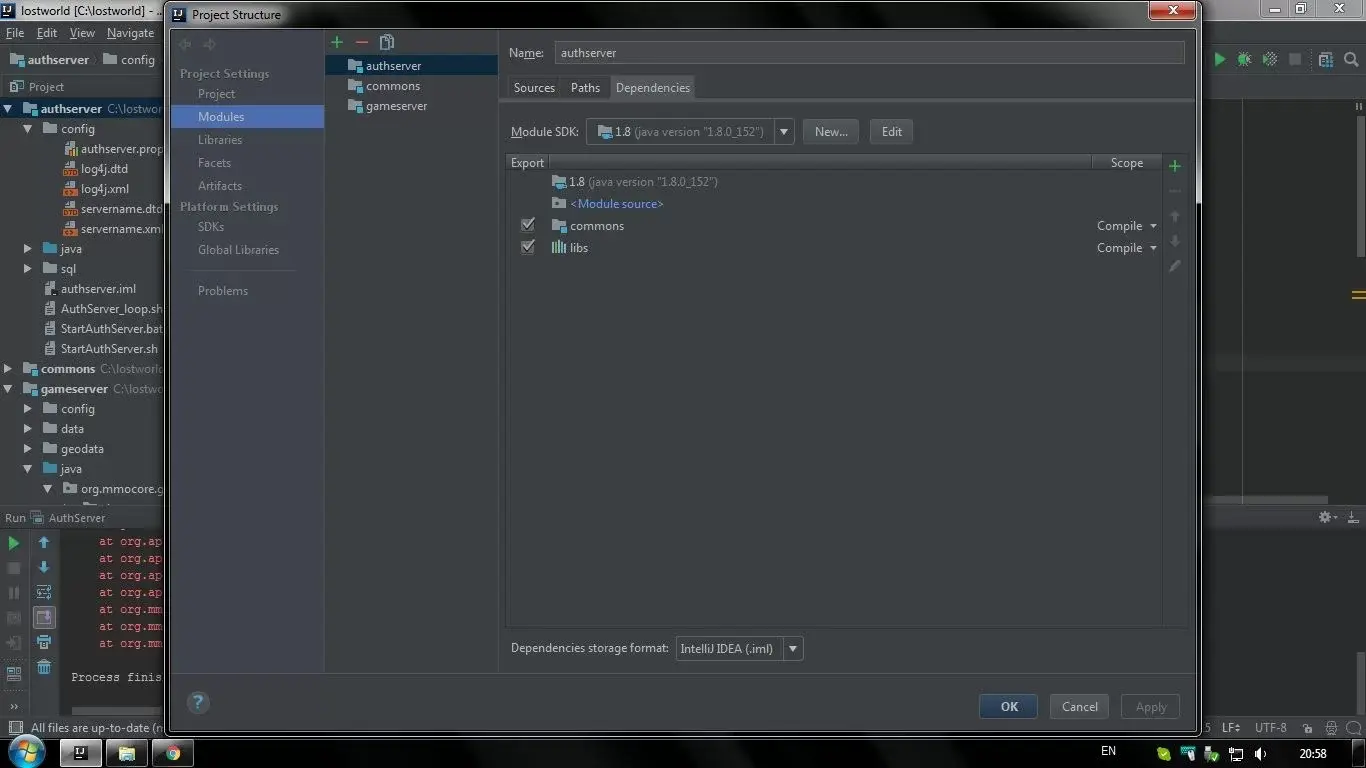
Task: Click the lock icon in status bar
Action: coord(1308,728)
